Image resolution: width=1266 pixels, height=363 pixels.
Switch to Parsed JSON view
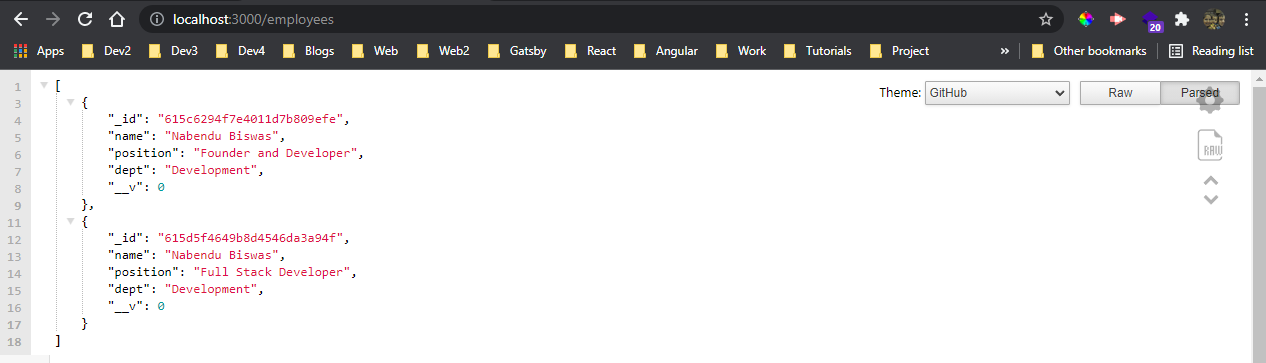pyautogui.click(x=1200, y=93)
